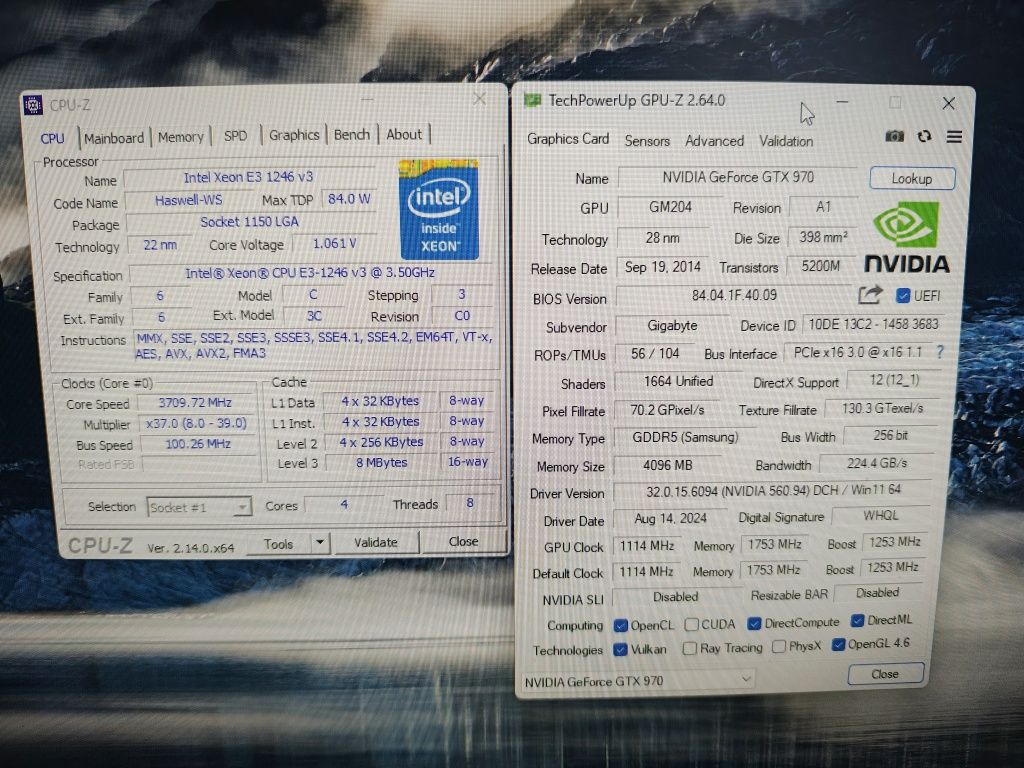Switch to the SPD tab
This screenshot has height=768, width=1024.
point(235,136)
